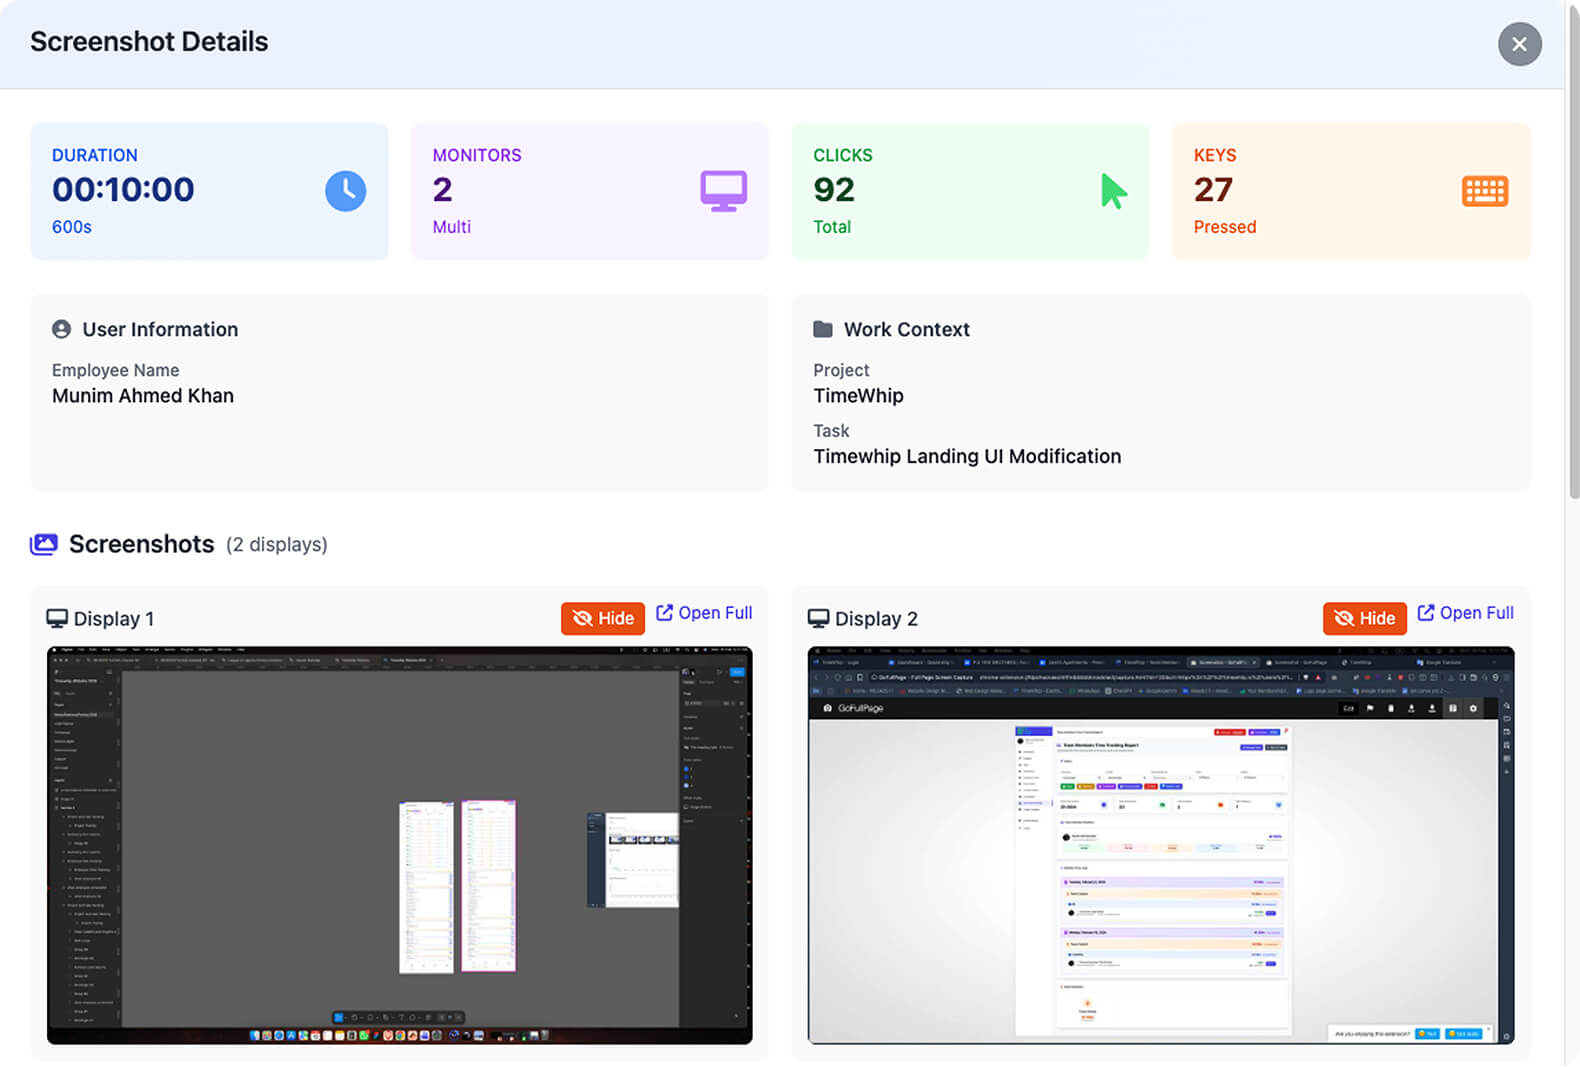Click the employee name Munim Ahmed Khan
This screenshot has width=1580, height=1067.
point(143,396)
